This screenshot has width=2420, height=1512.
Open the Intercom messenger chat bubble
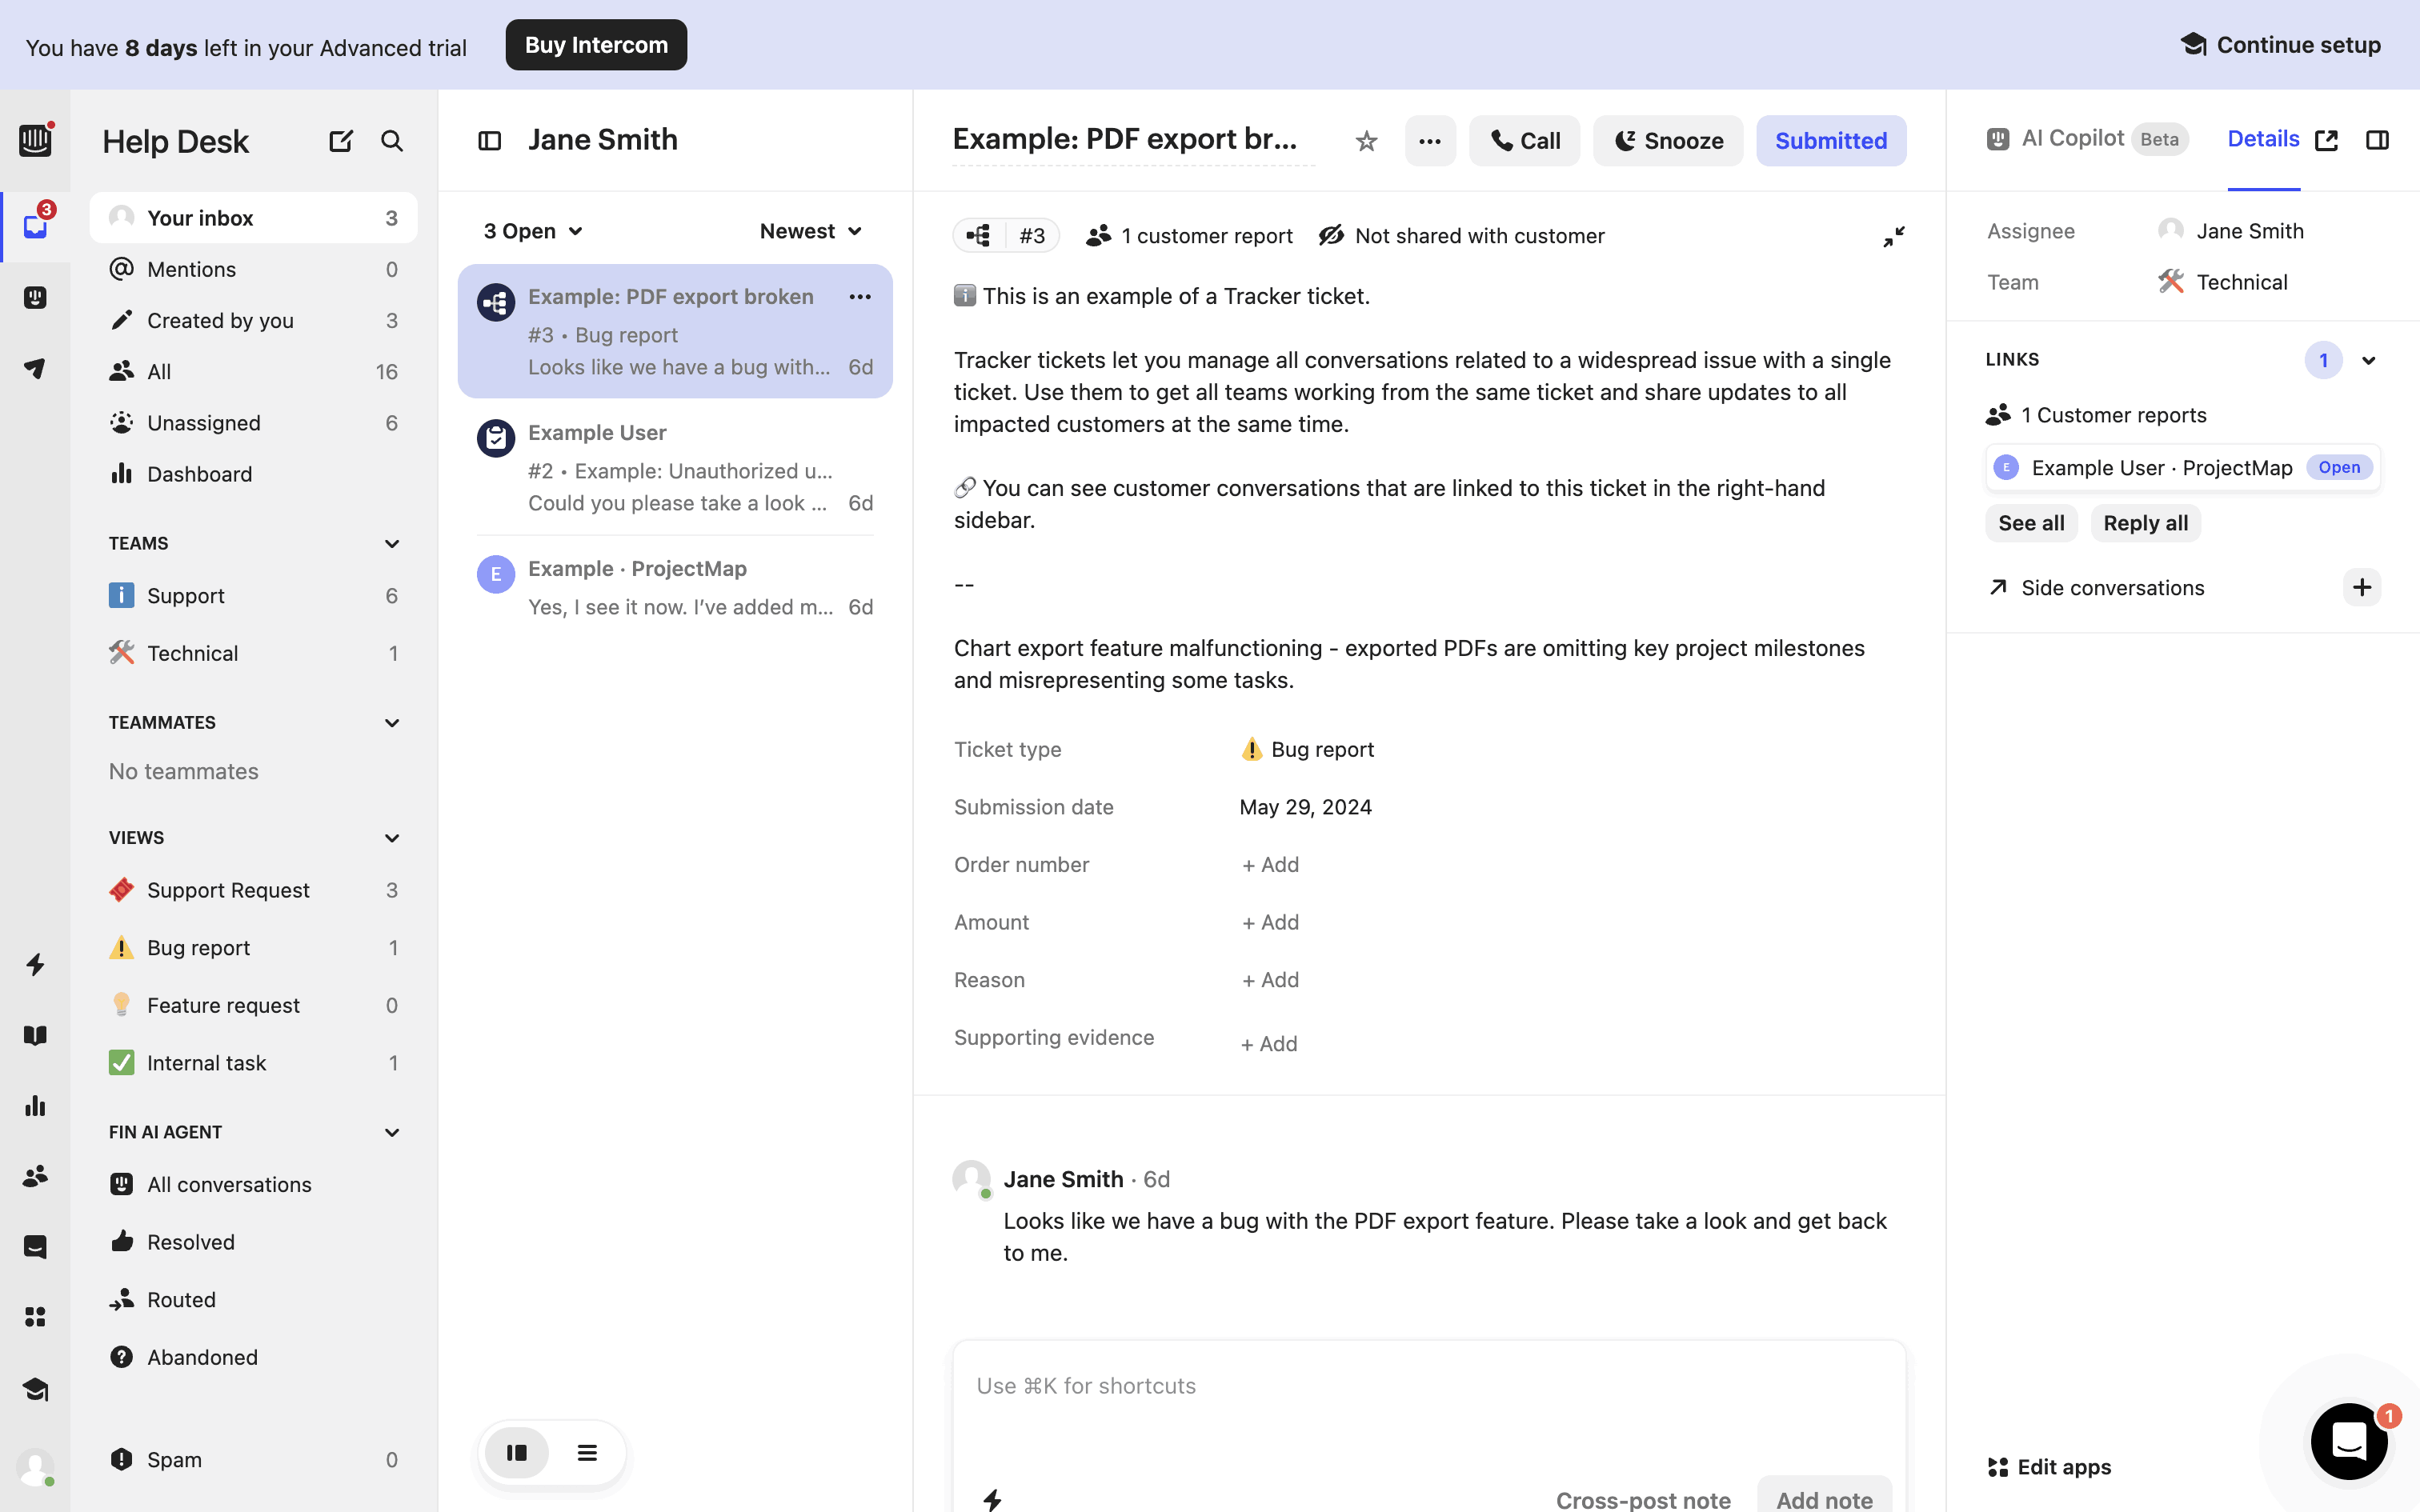click(x=2348, y=1441)
